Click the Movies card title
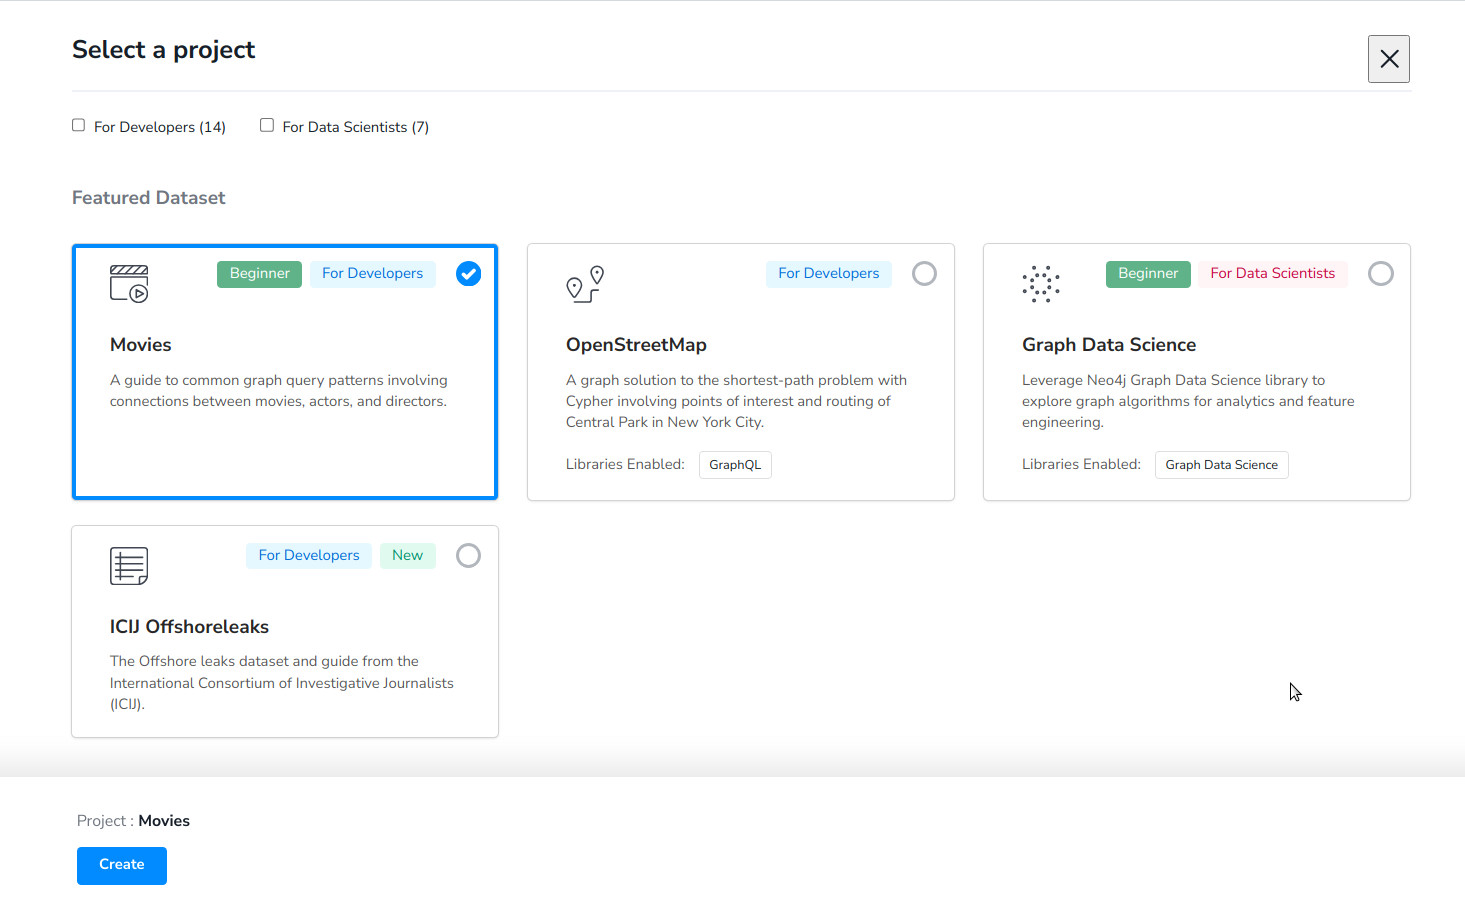The width and height of the screenshot is (1465, 908). (x=141, y=345)
